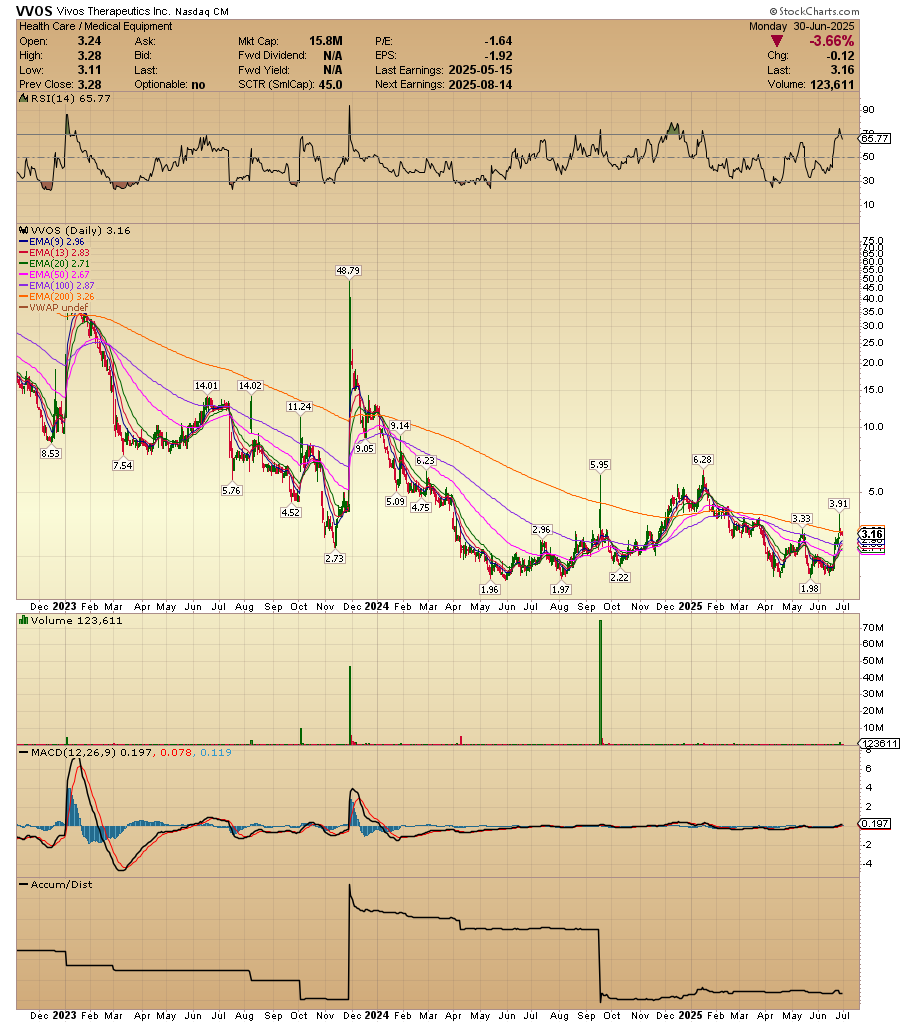Click the SCTR (SmlCap) 45.0 value
Viewport: 900px width, 1023px height.
coord(330,85)
